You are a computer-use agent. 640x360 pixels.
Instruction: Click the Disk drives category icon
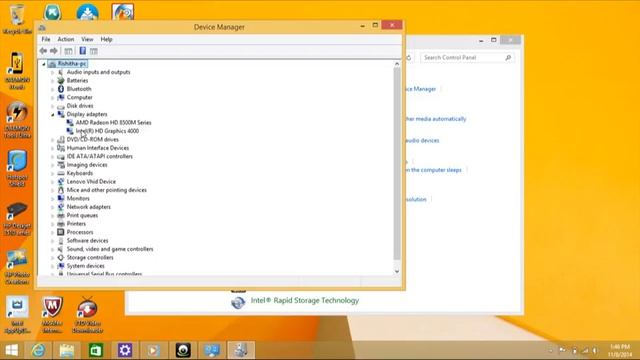point(61,106)
